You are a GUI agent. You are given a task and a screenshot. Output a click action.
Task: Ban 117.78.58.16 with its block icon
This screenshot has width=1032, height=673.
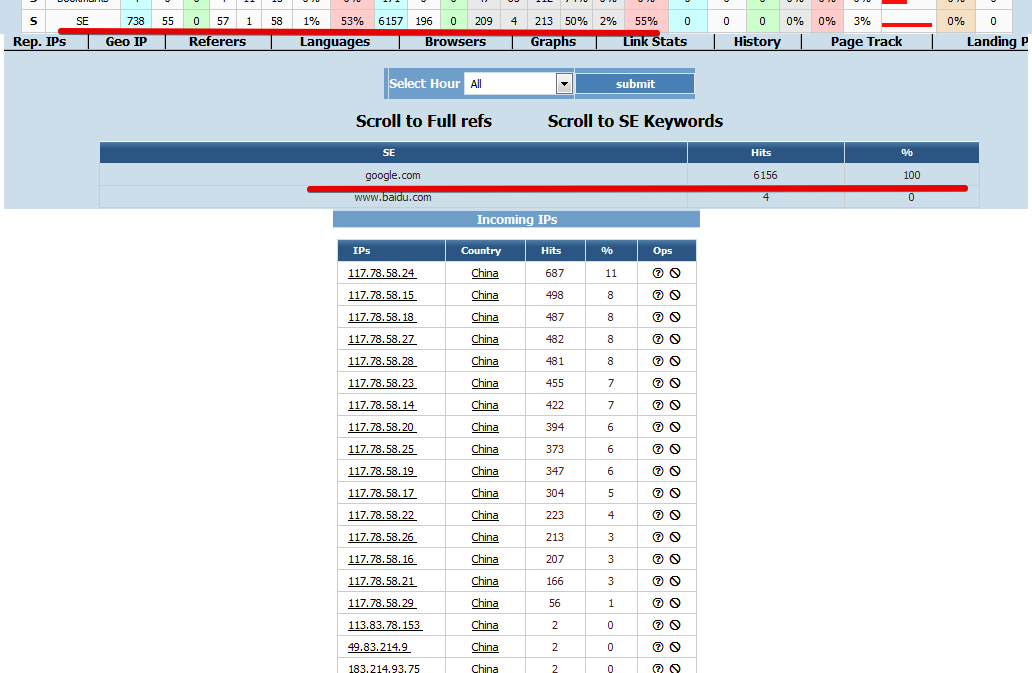675,559
